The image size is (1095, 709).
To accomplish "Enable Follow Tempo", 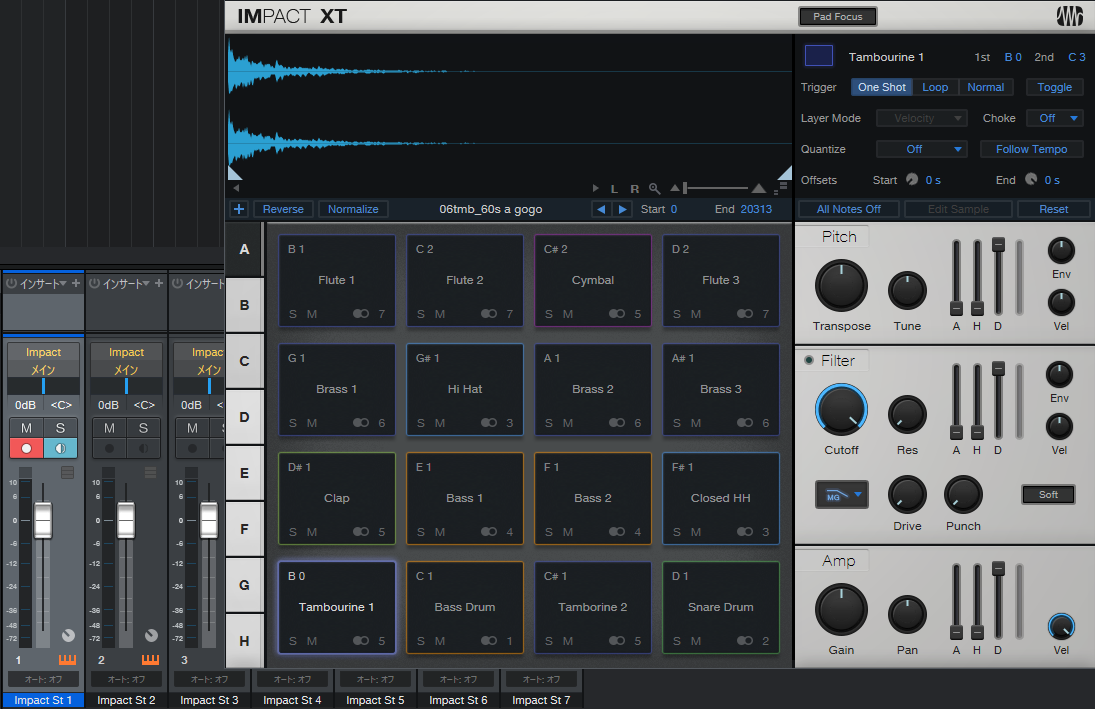I will [1031, 149].
